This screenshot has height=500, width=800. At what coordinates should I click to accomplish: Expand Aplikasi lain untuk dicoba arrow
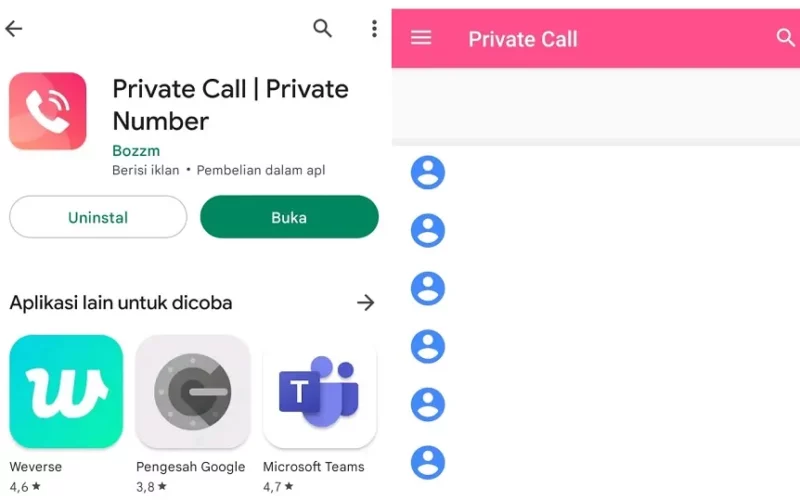[365, 303]
